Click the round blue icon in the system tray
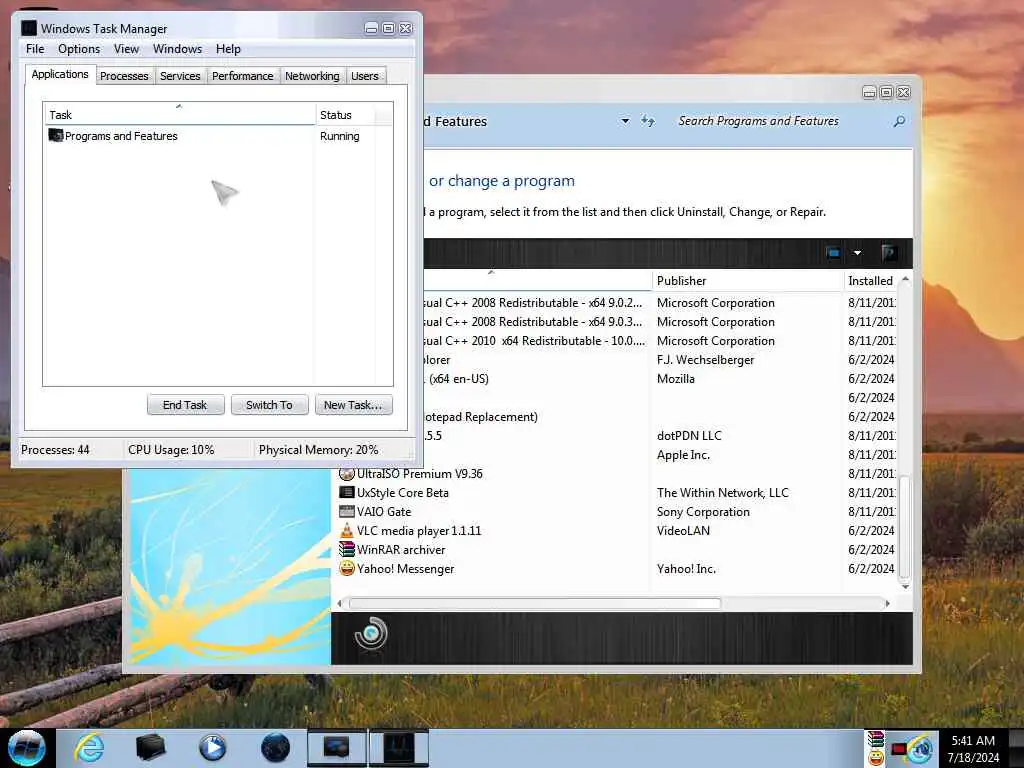The image size is (1024, 768). 921,749
